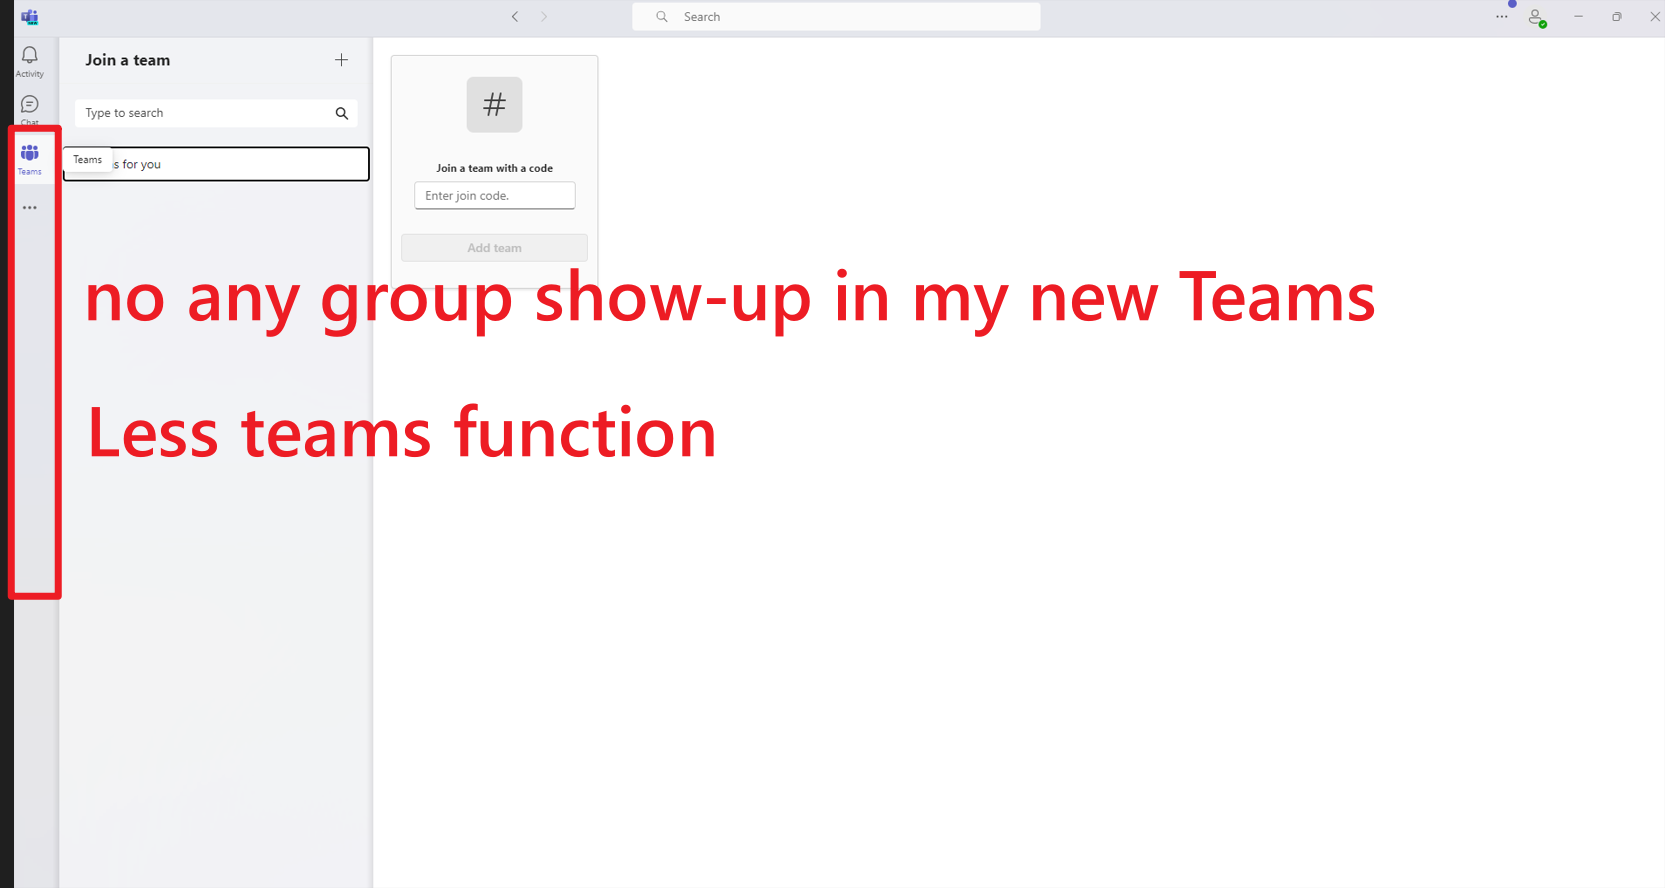Click the top Search bar
This screenshot has height=888, width=1665.
[x=836, y=17]
